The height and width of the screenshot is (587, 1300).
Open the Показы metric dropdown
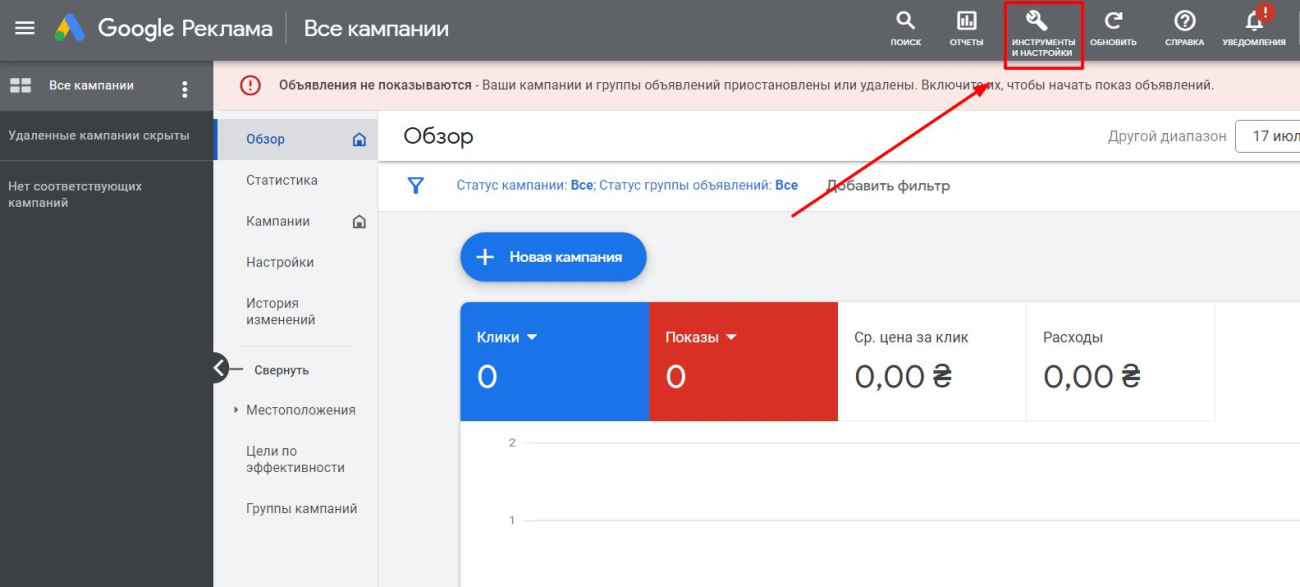tap(731, 338)
